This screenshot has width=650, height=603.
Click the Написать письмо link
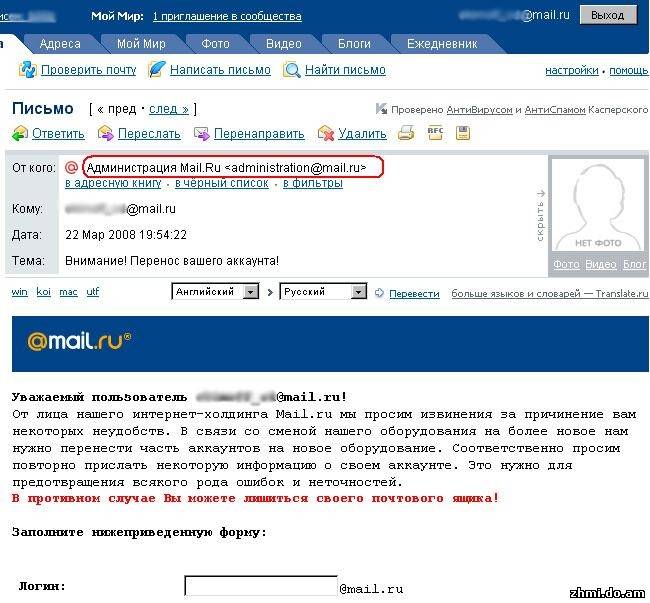click(x=220, y=70)
